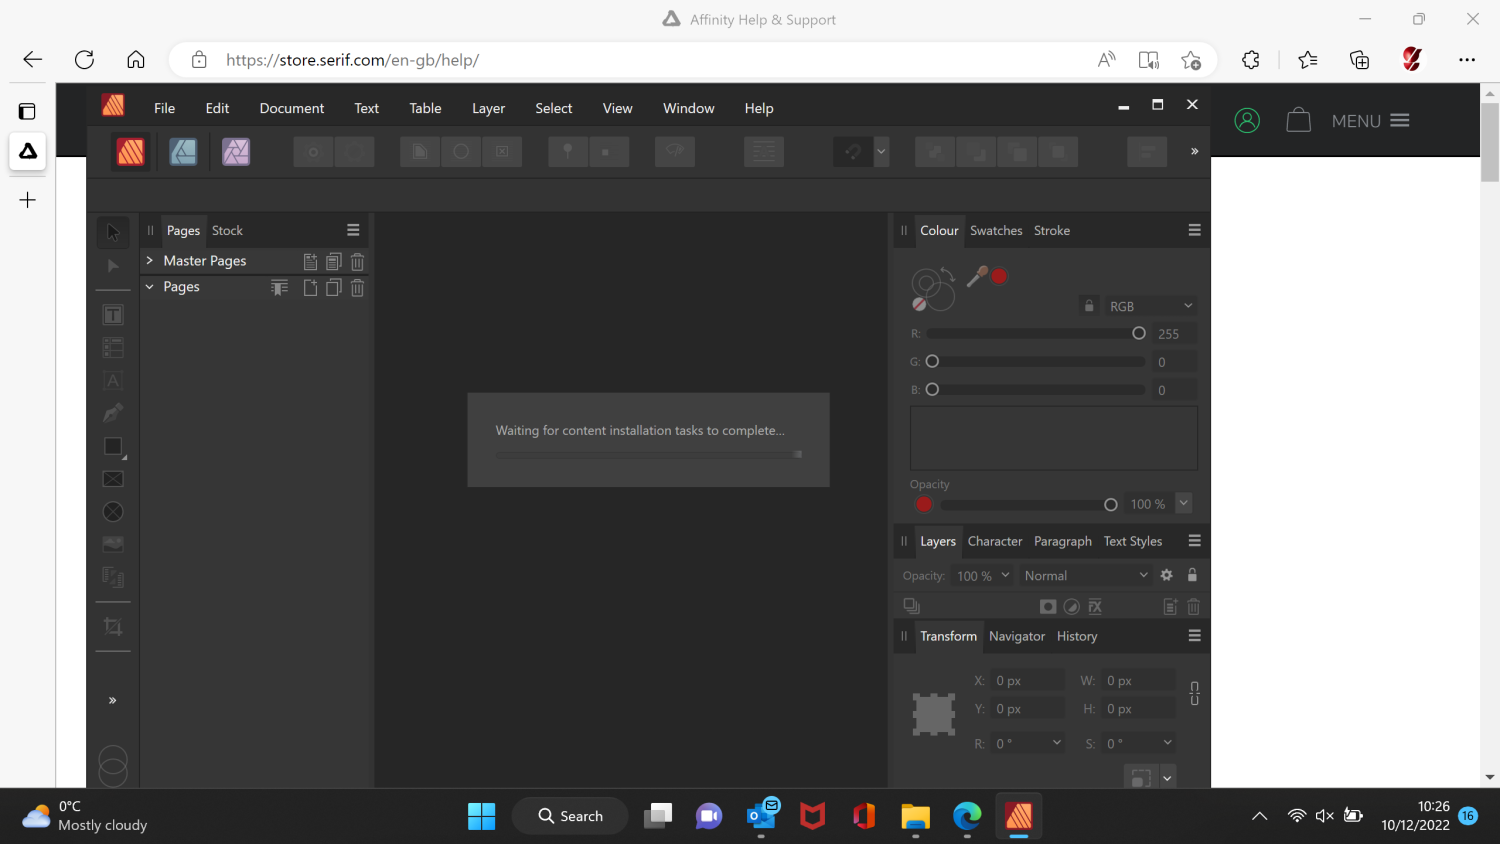Choose the Pen tool
The image size is (1500, 844).
point(113,412)
